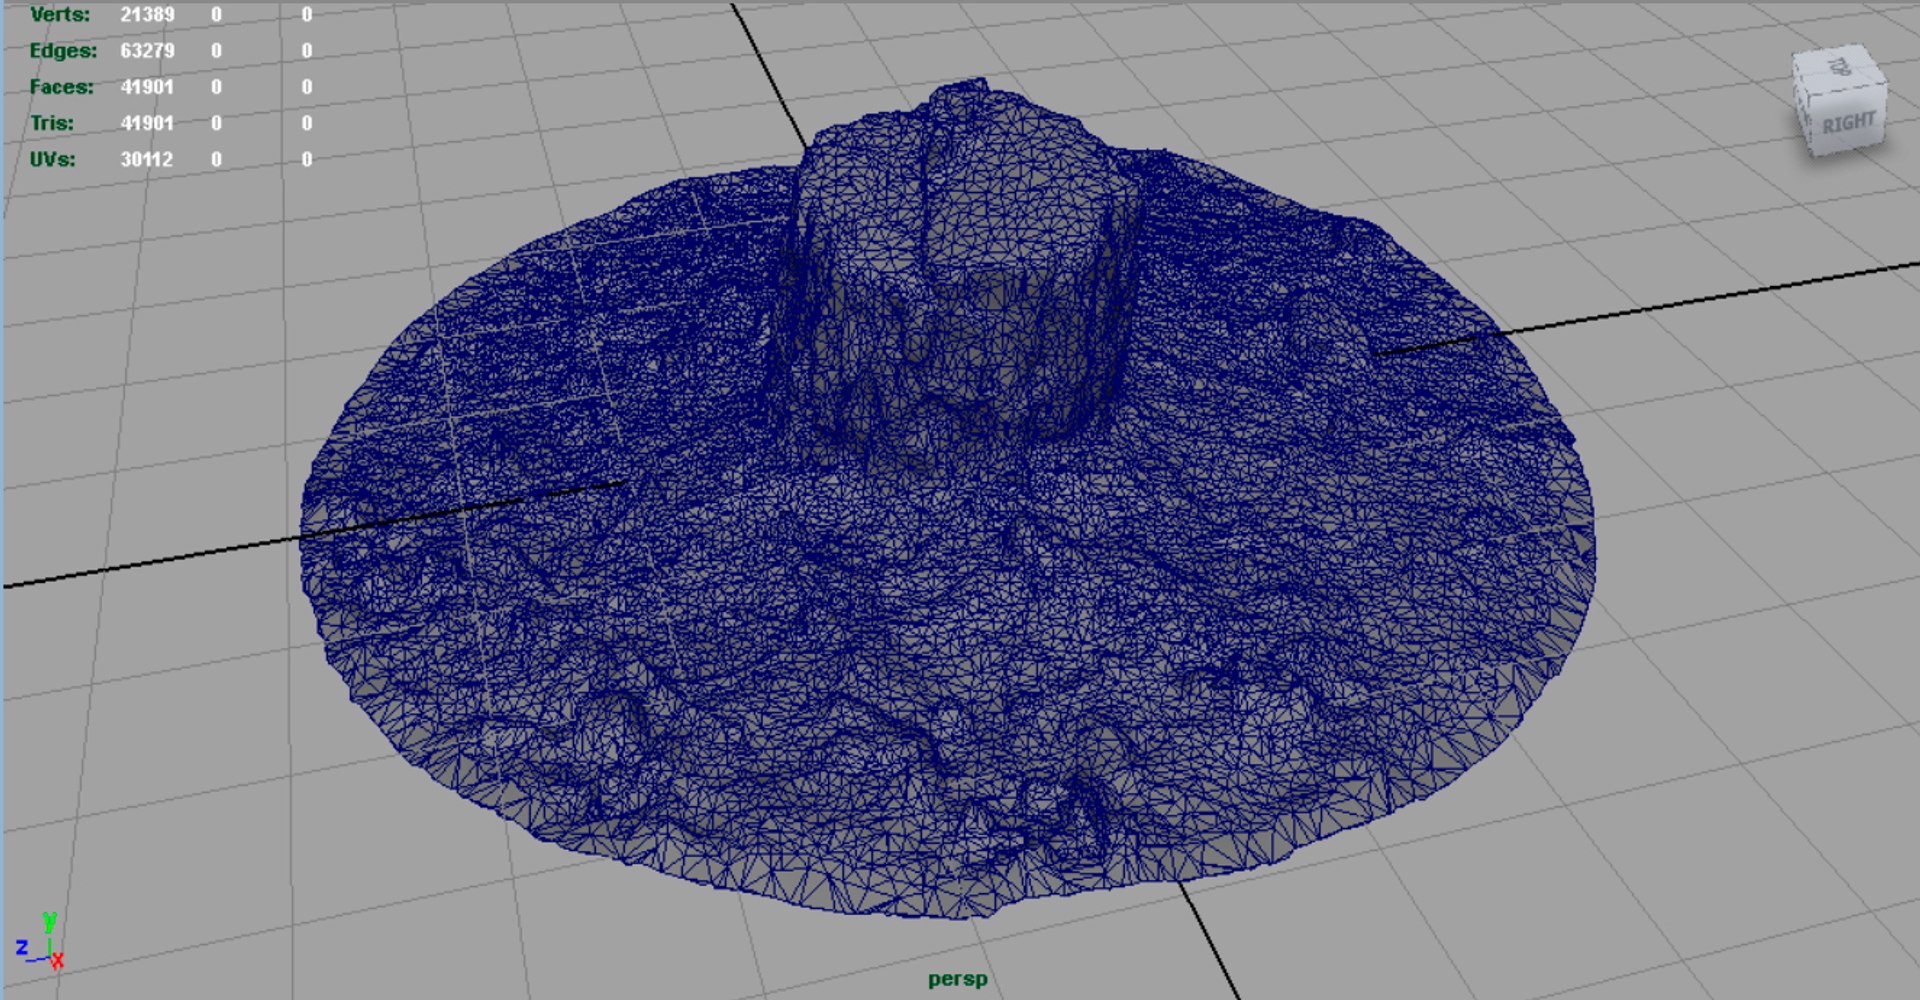
Task: Click the XYZ axis orientation gizmo
Action: click(40, 940)
